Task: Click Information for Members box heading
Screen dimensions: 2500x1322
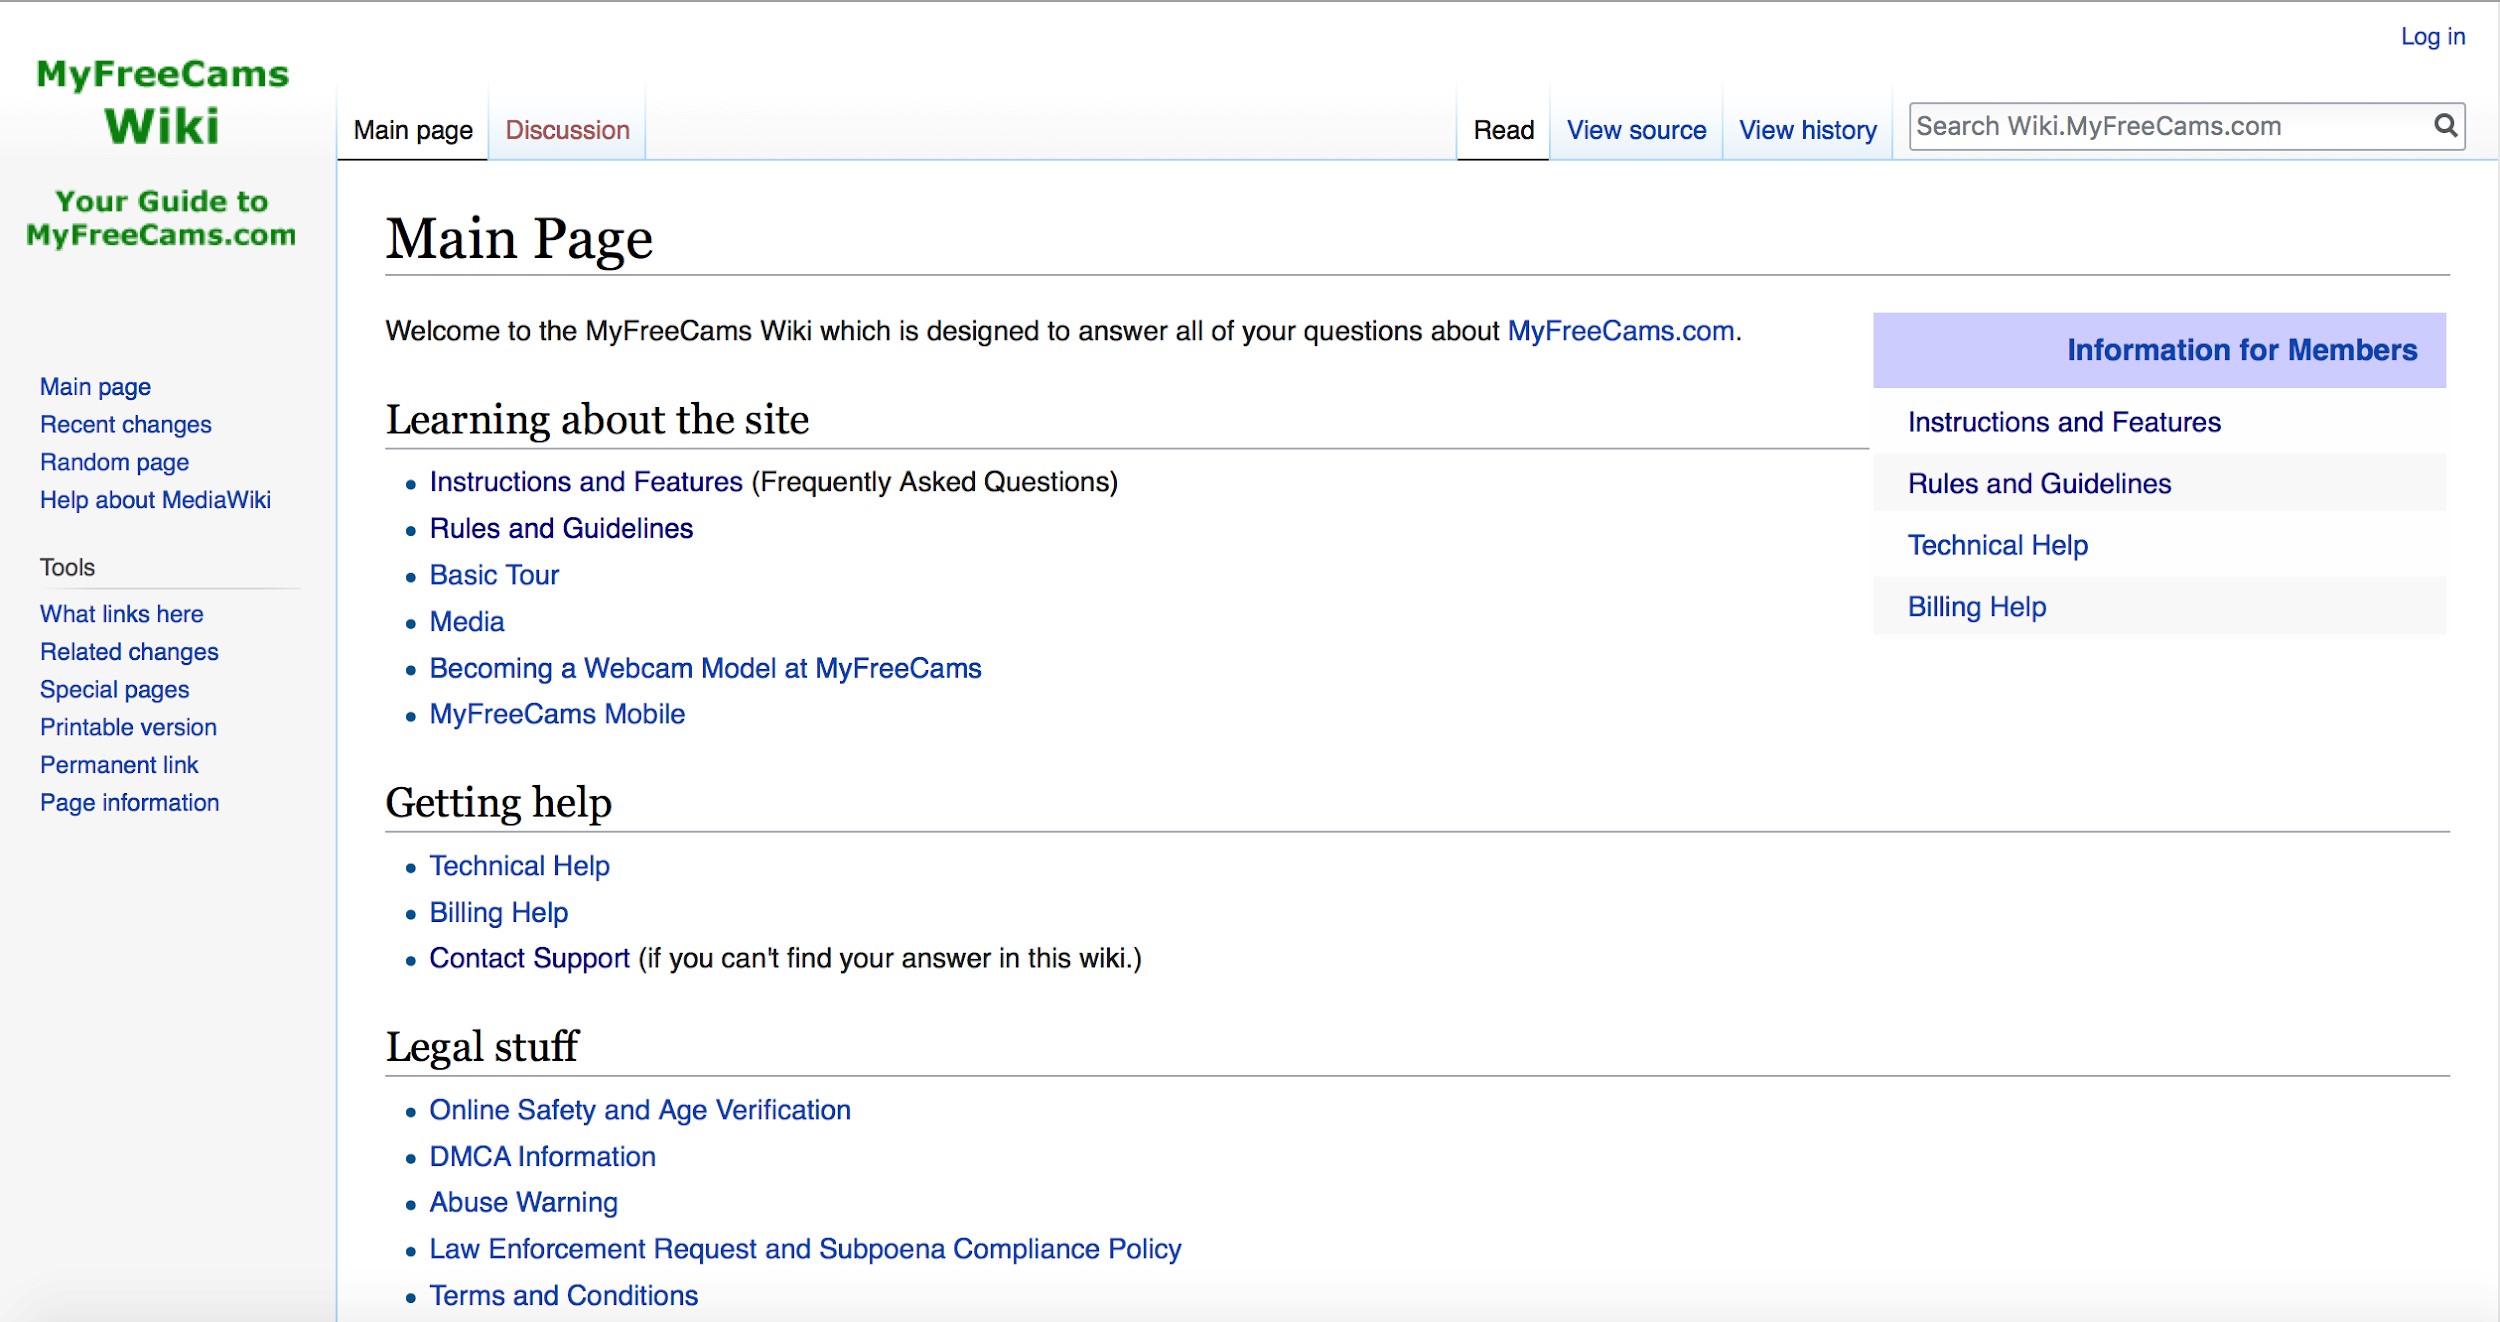Action: pos(2242,350)
